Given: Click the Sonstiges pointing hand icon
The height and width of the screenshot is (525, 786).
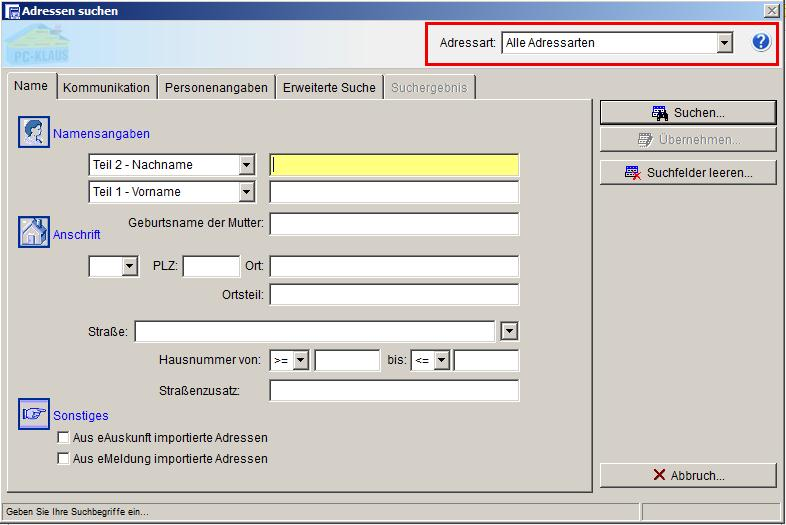Looking at the screenshot, I should pyautogui.click(x=34, y=414).
